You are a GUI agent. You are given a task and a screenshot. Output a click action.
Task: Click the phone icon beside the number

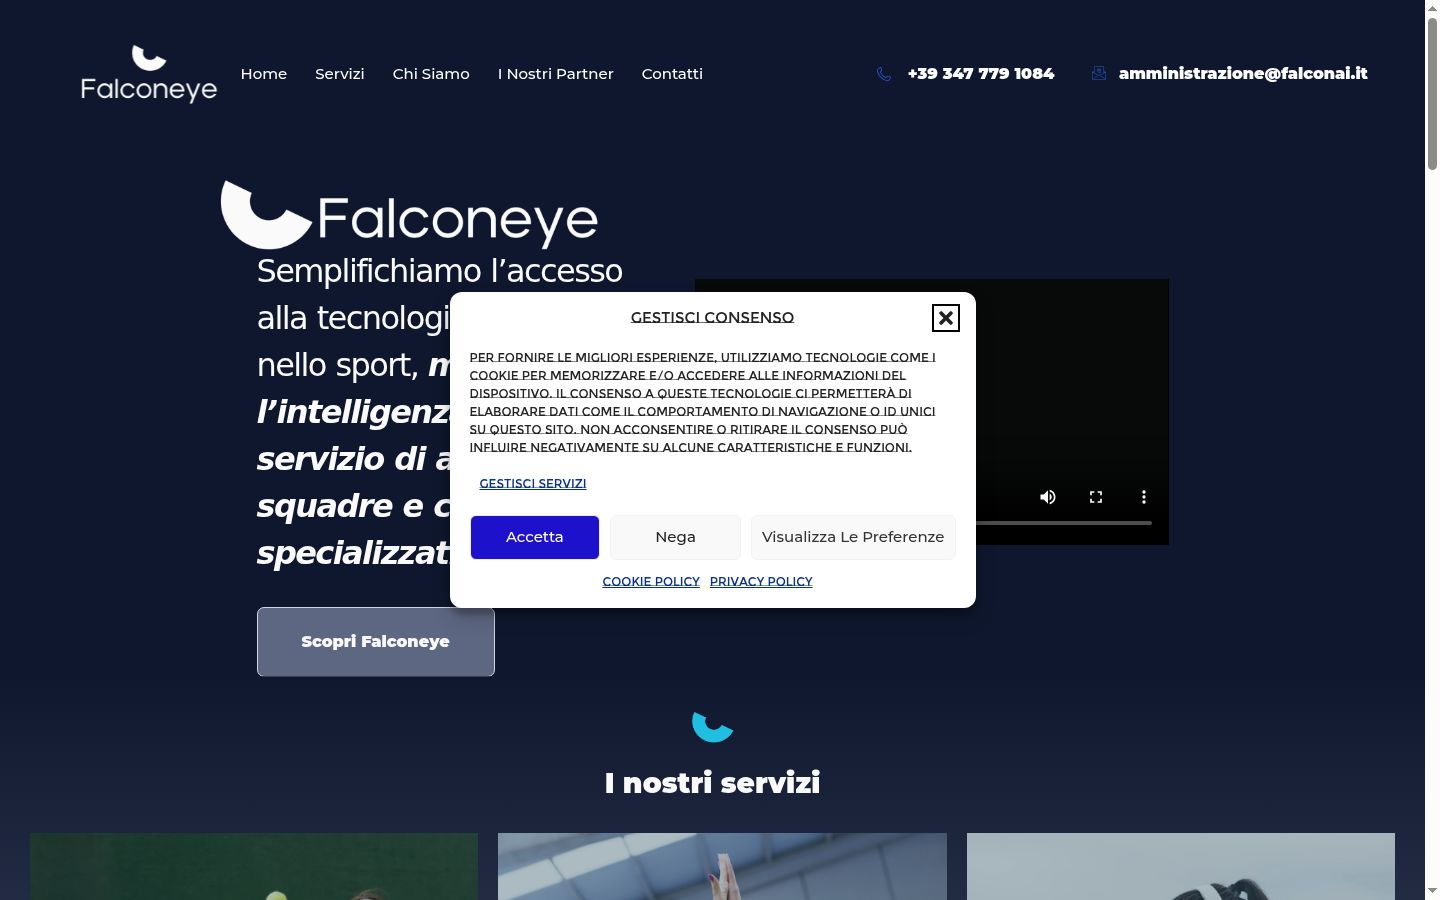coord(884,74)
